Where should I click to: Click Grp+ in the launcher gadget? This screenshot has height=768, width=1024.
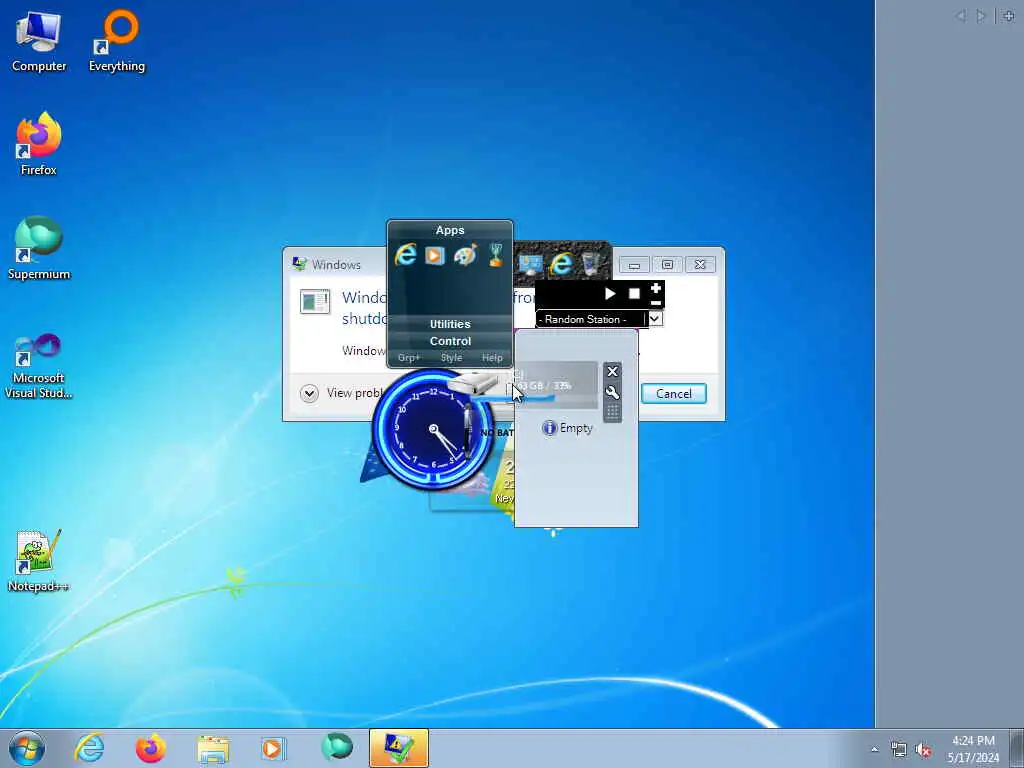click(x=409, y=358)
